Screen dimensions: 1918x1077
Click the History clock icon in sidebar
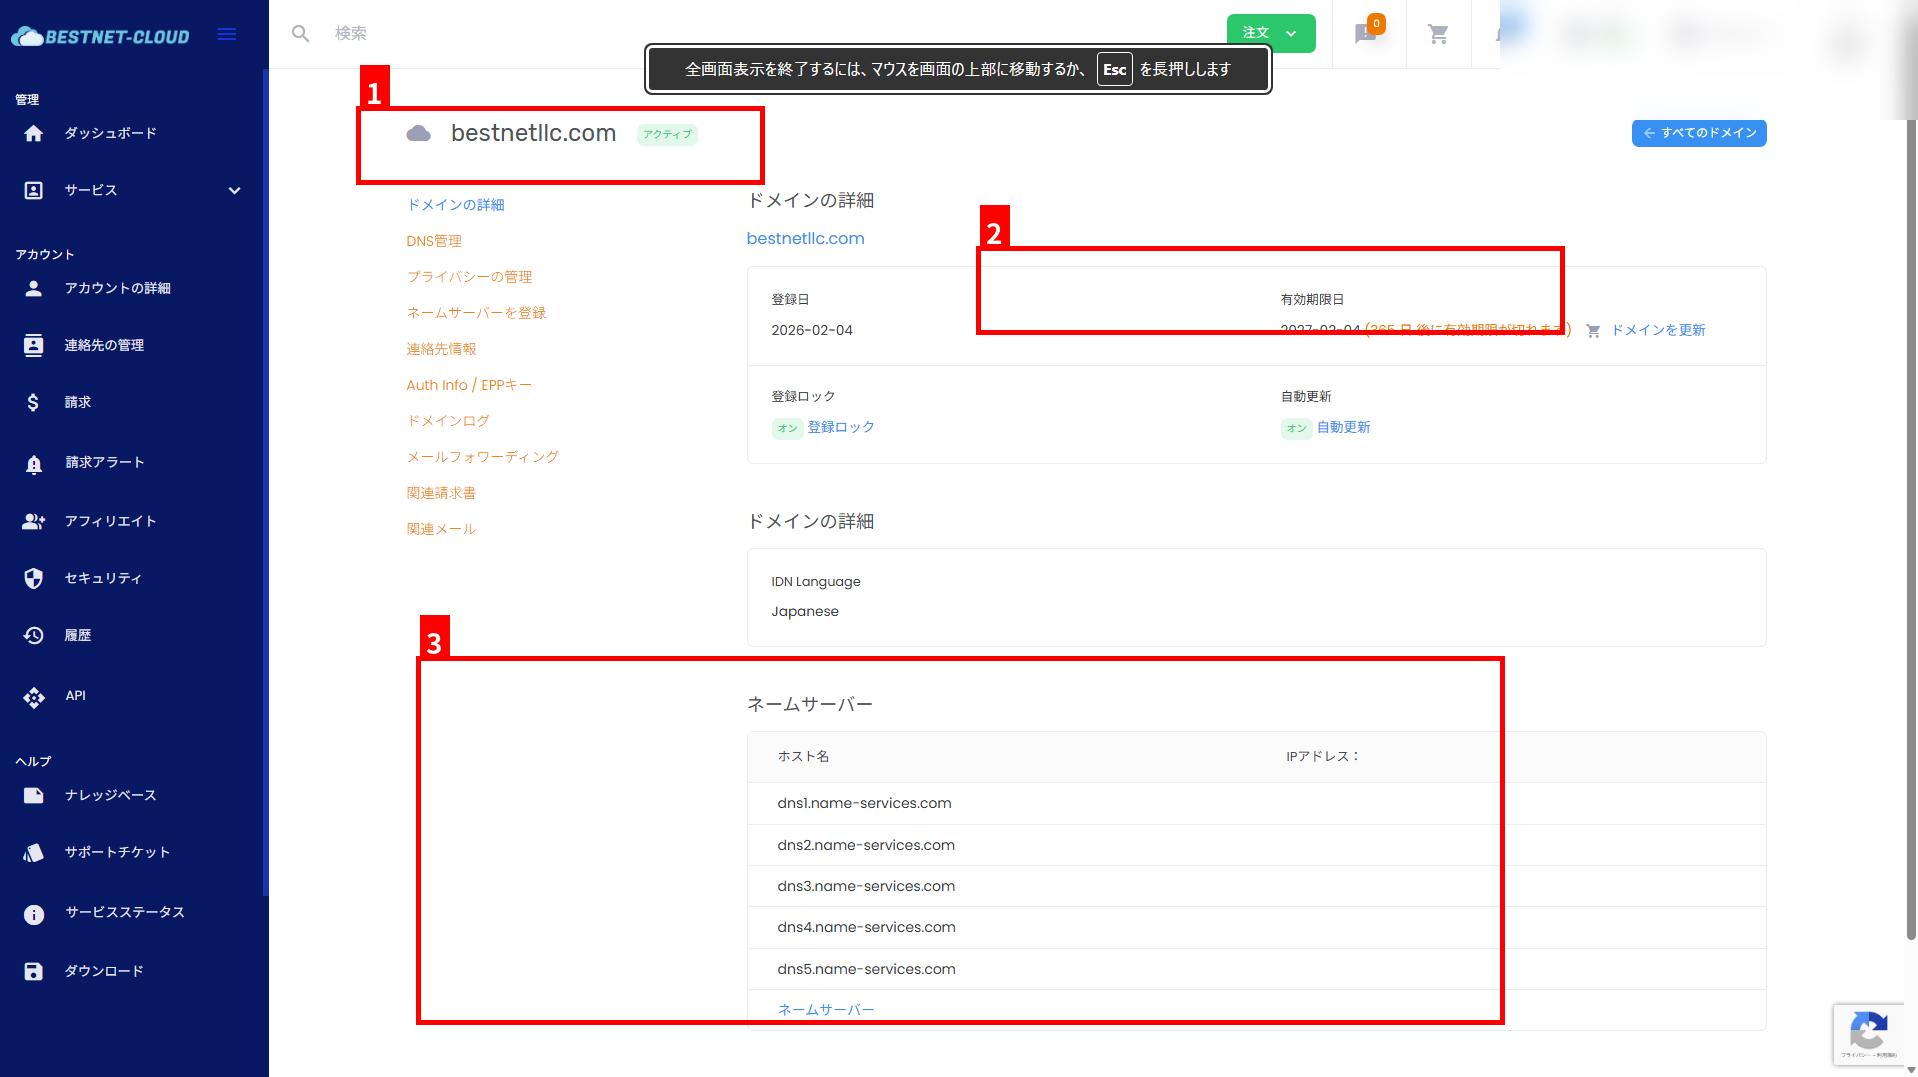click(x=34, y=635)
